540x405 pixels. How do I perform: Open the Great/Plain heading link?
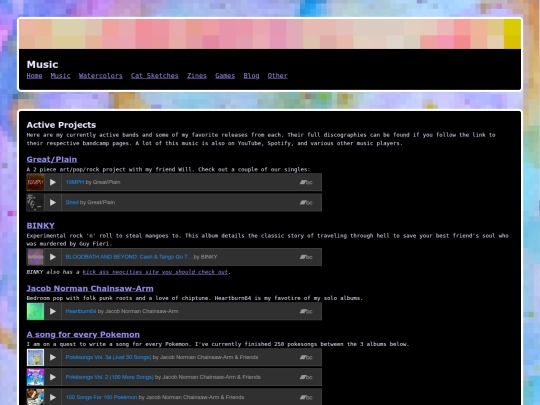52,159
